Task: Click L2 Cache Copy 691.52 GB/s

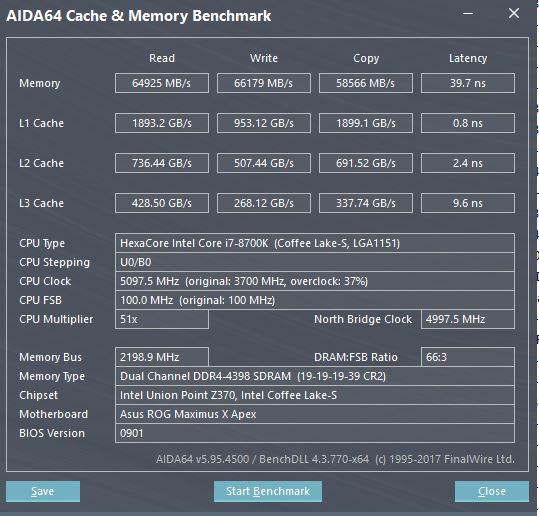Action: 366,163
